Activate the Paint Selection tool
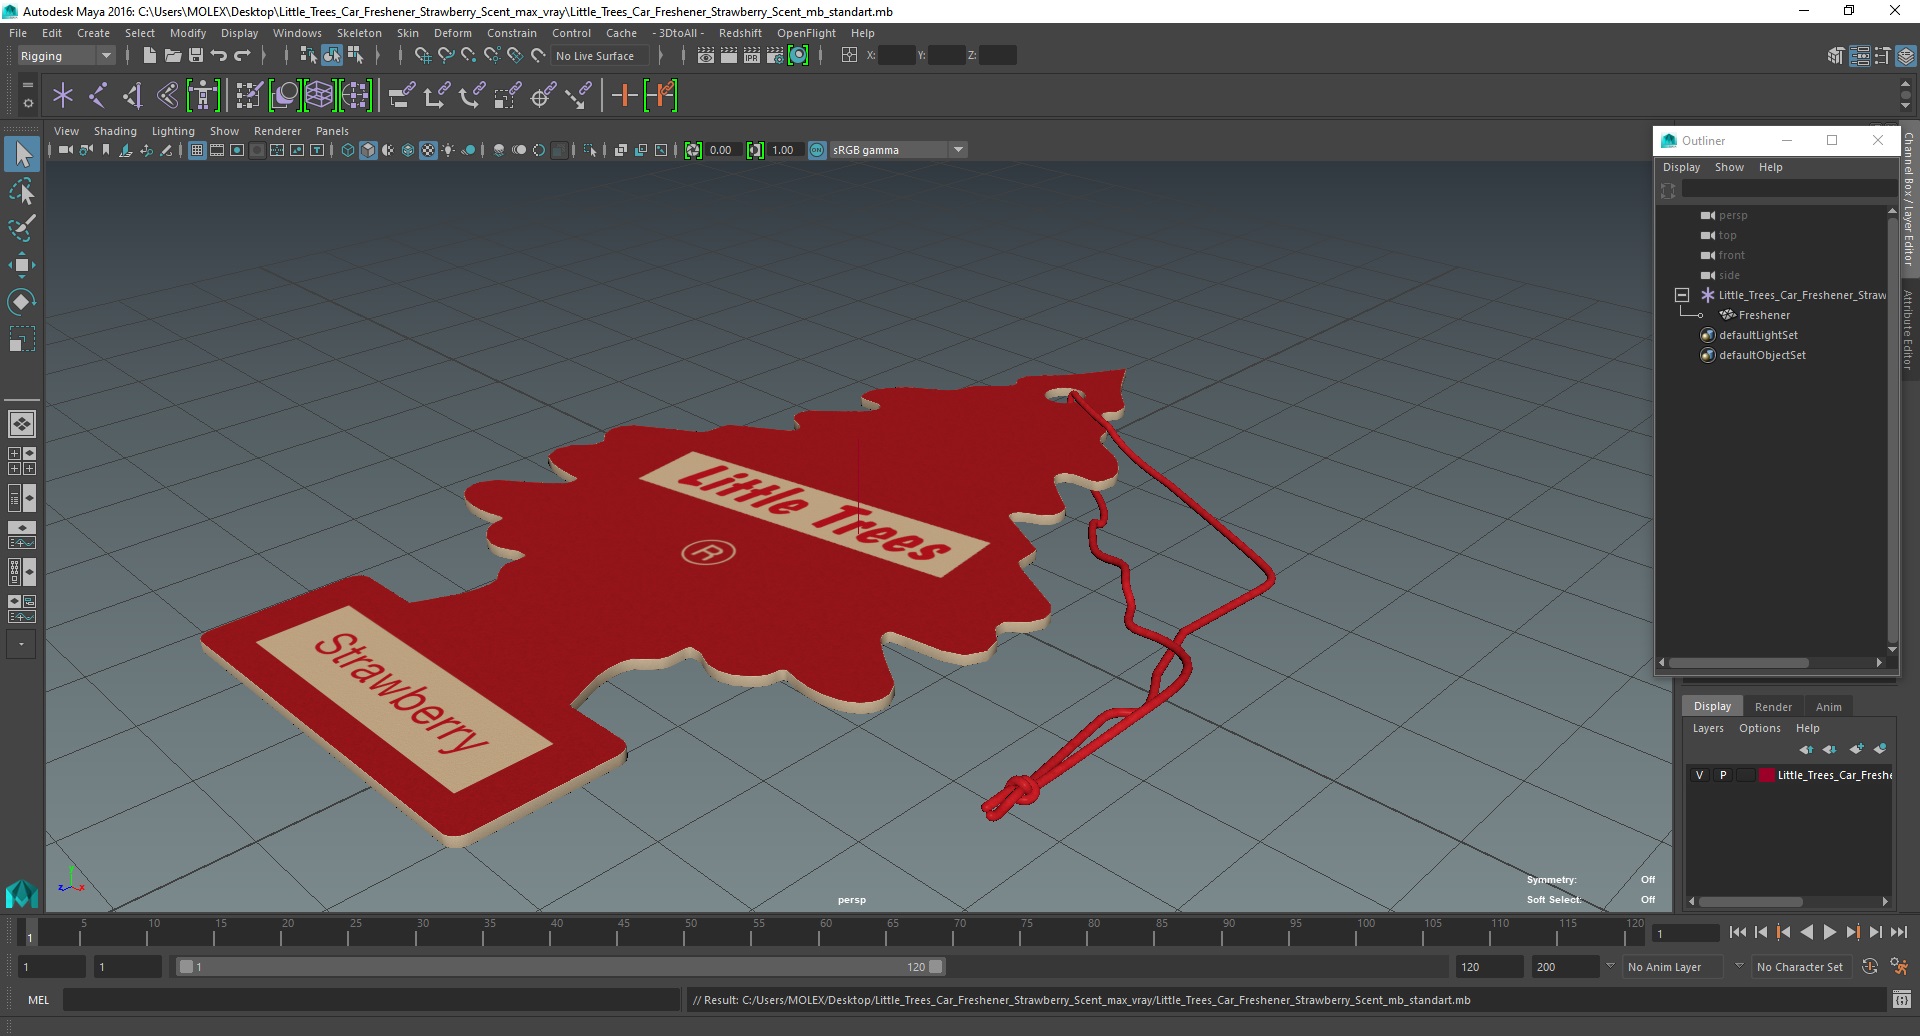 point(22,228)
